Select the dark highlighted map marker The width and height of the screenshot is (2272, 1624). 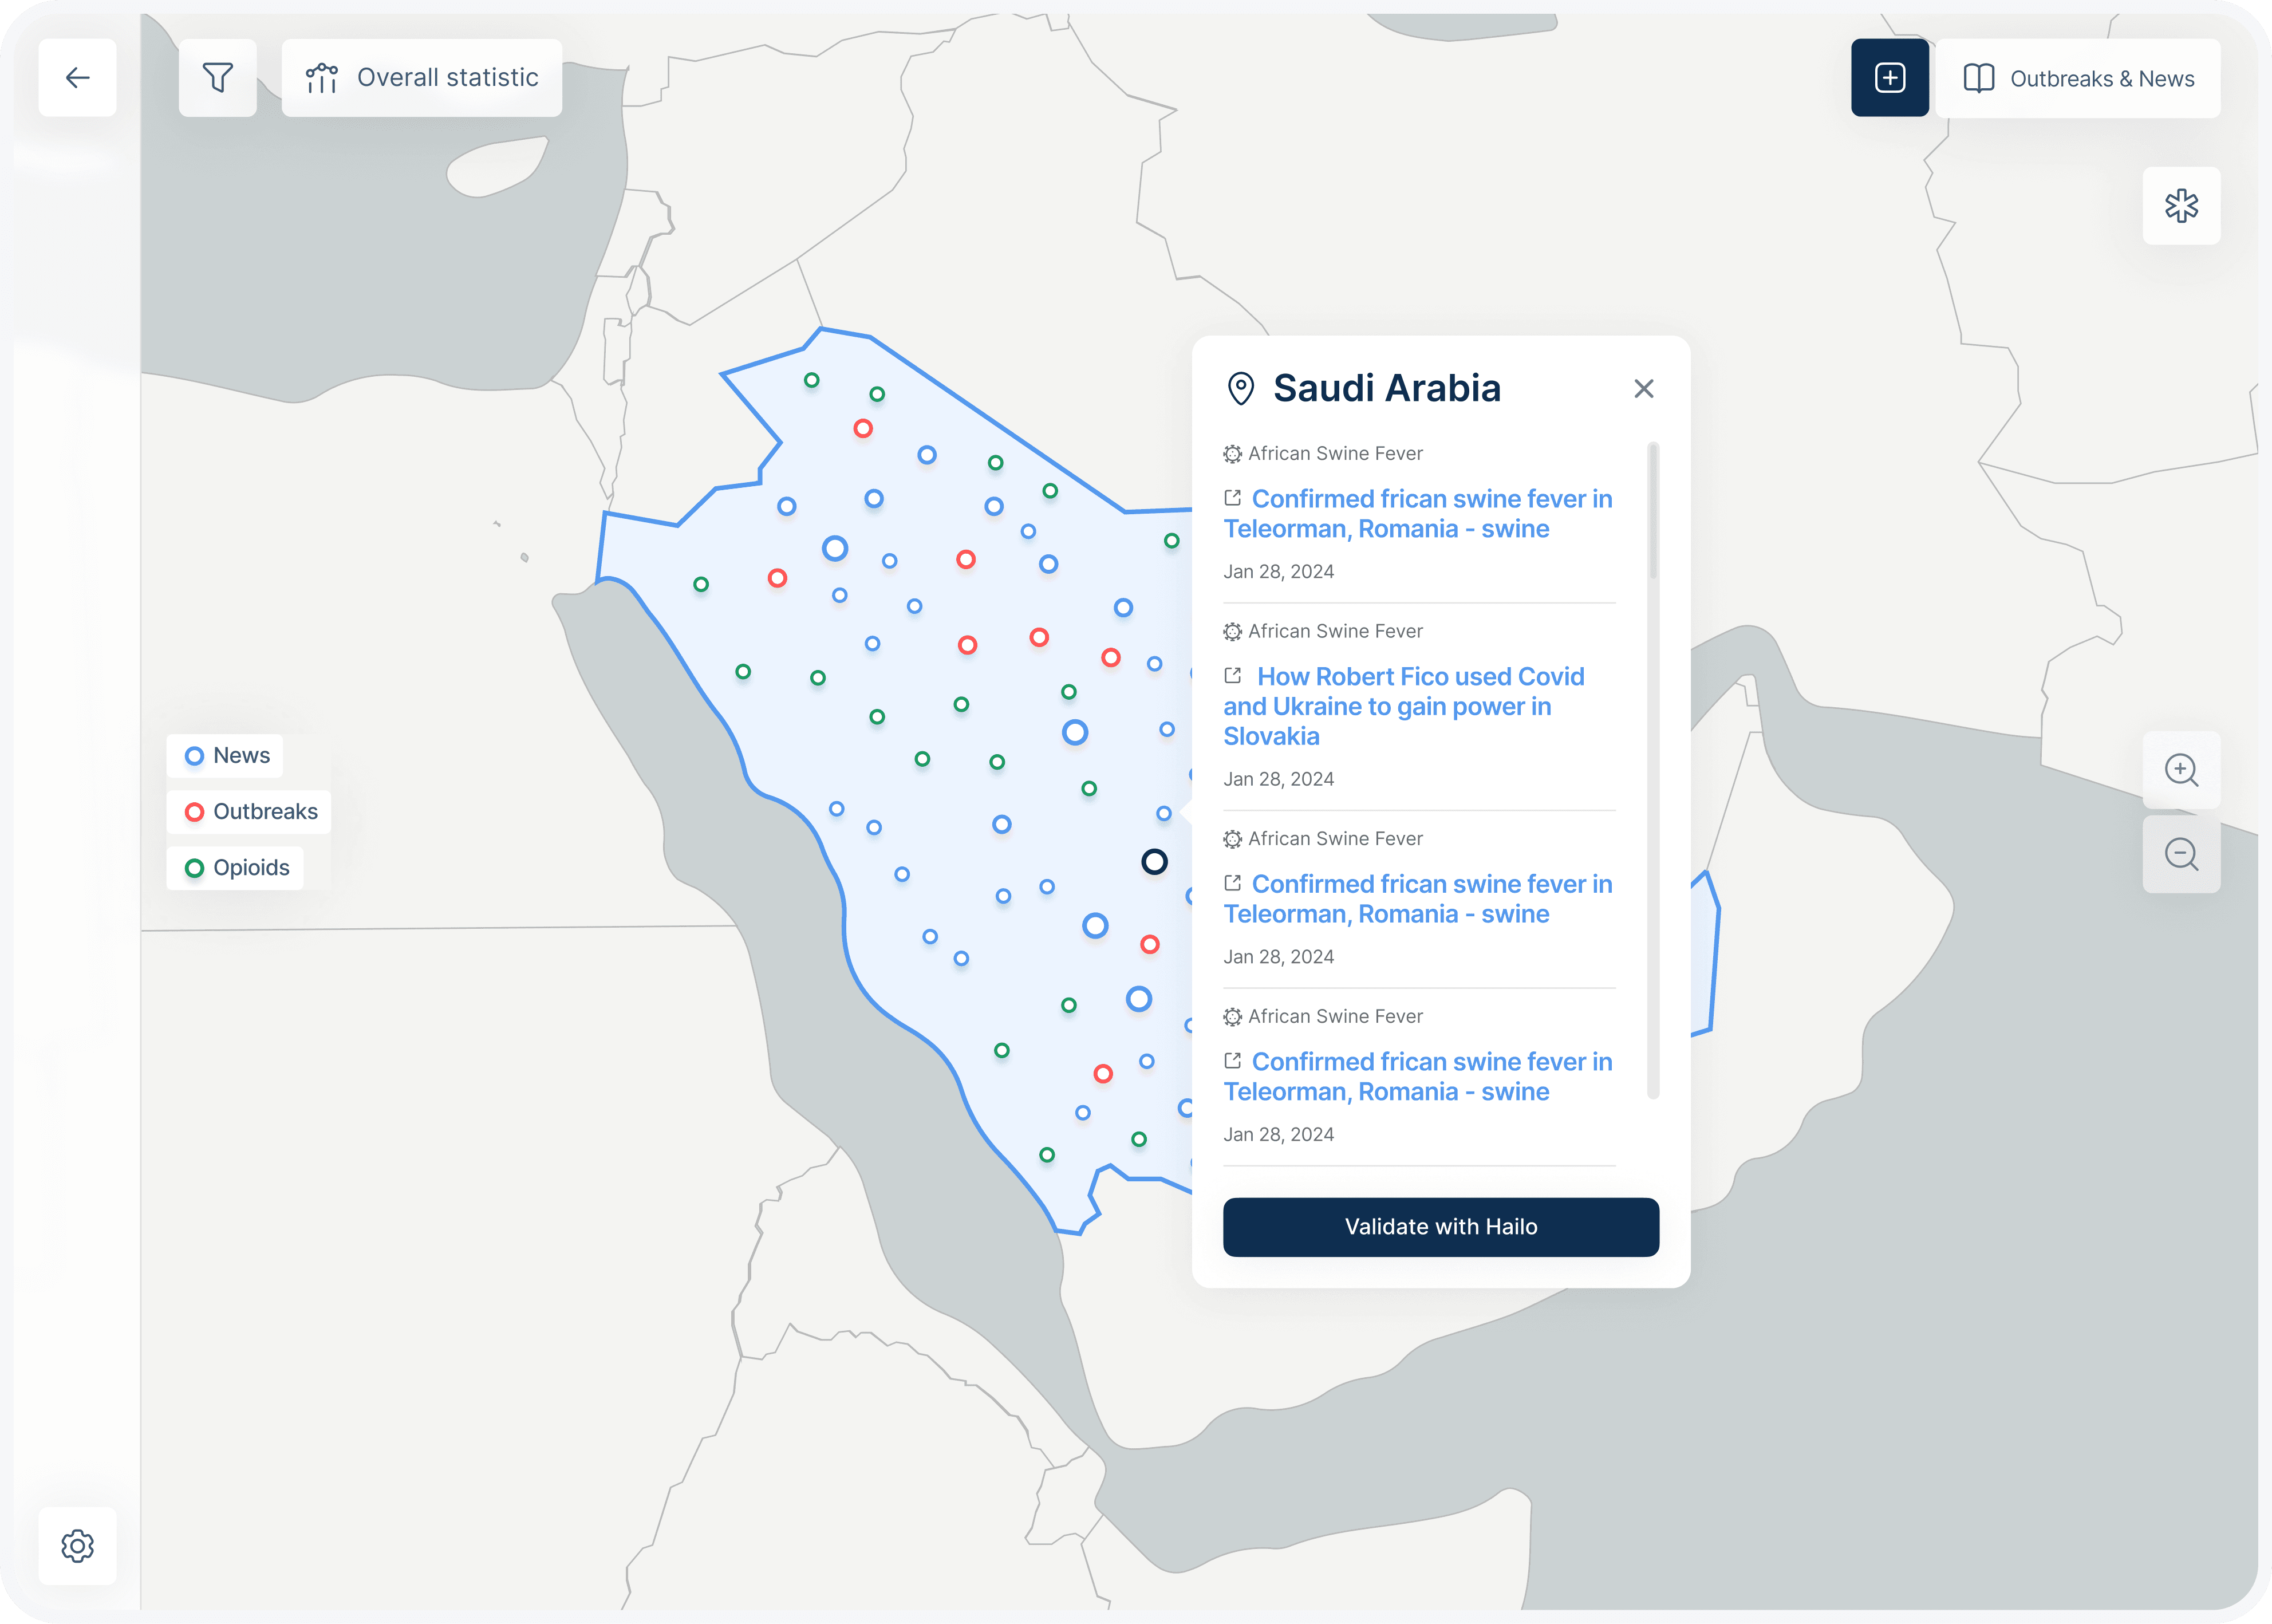point(1154,861)
